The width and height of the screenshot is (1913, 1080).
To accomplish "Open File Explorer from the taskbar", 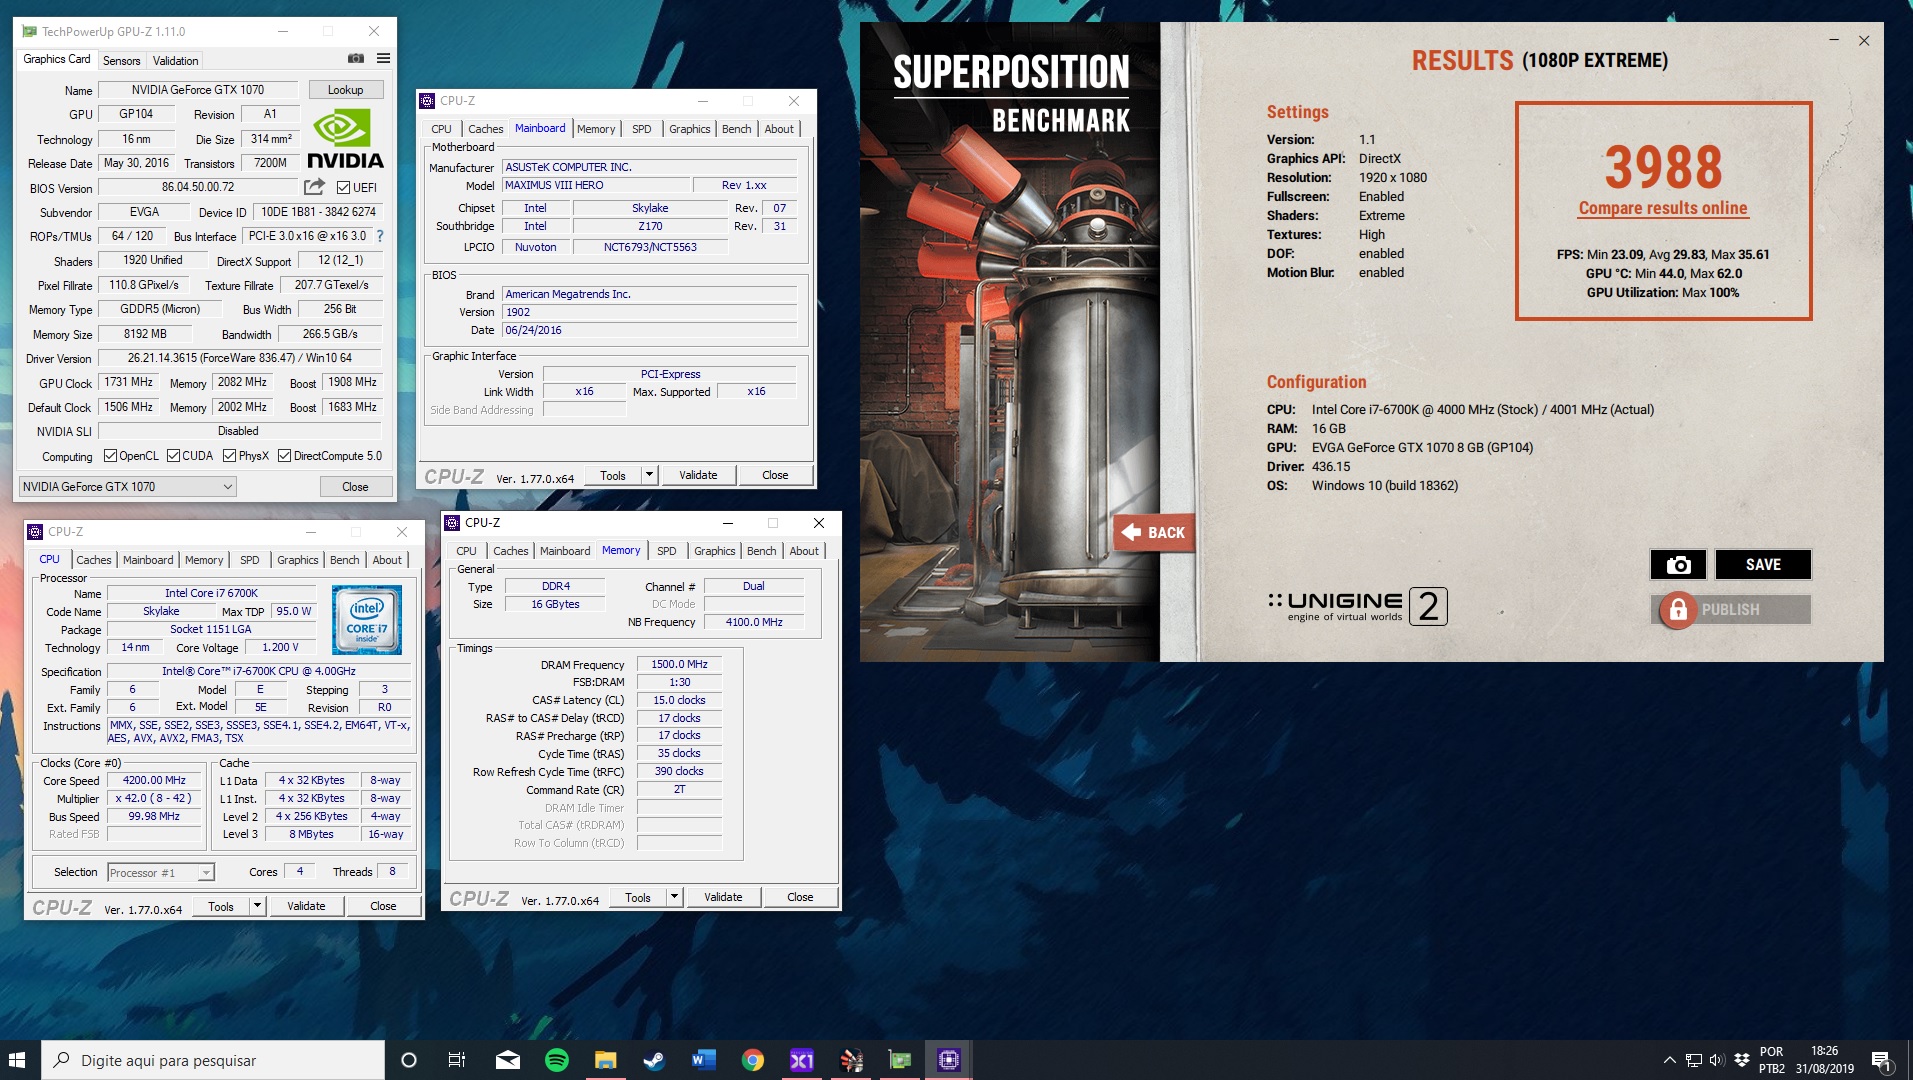I will click(605, 1060).
